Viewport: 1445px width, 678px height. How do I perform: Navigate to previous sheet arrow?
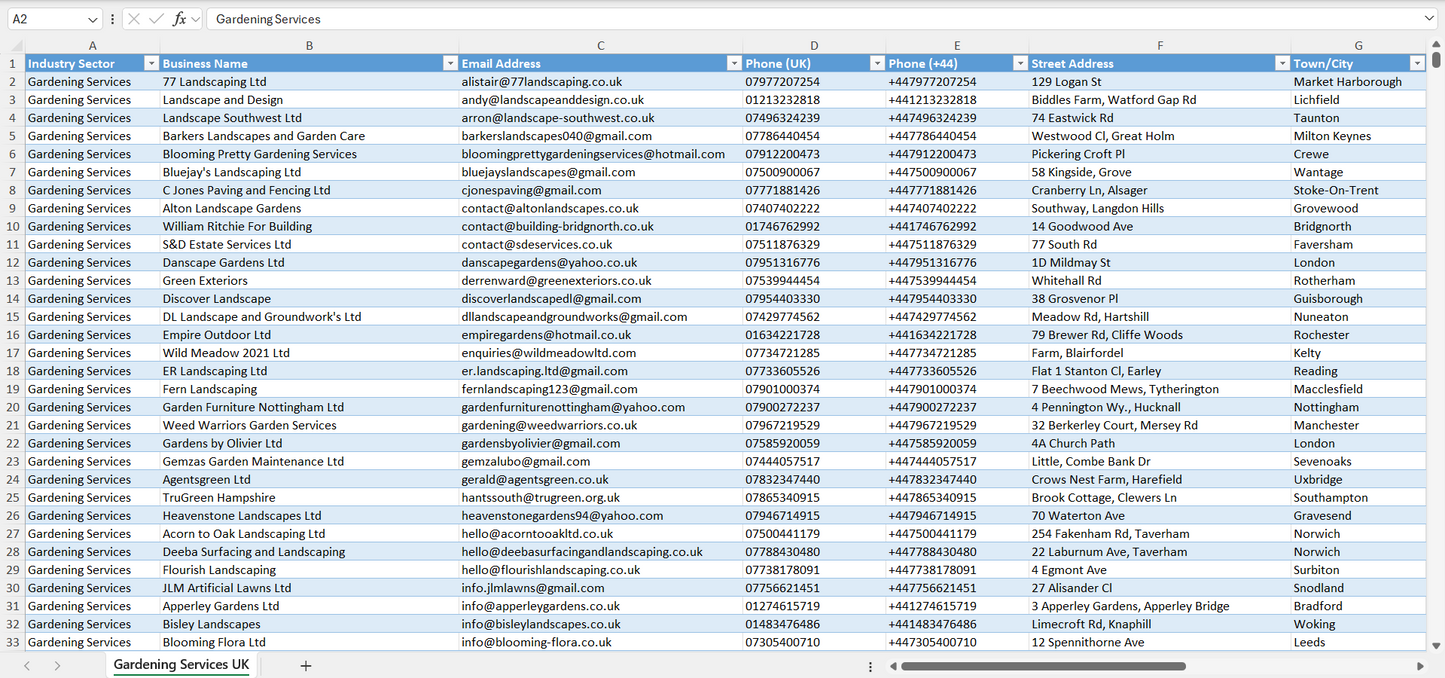(27, 666)
